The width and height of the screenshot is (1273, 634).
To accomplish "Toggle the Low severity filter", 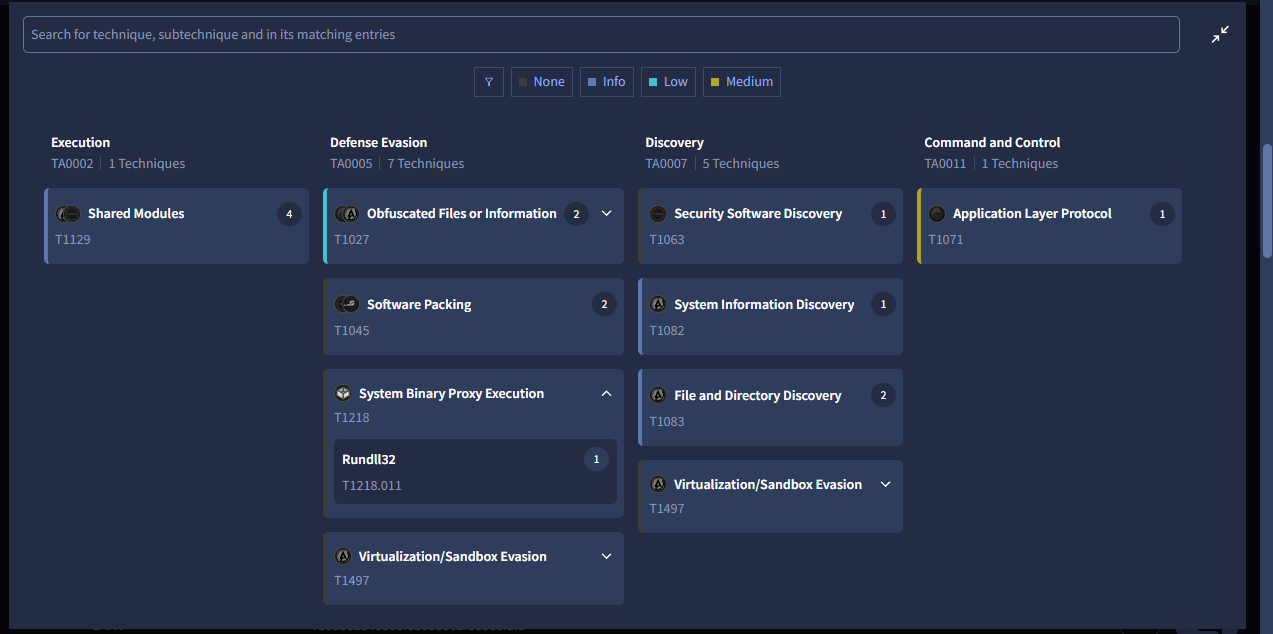I will (669, 82).
